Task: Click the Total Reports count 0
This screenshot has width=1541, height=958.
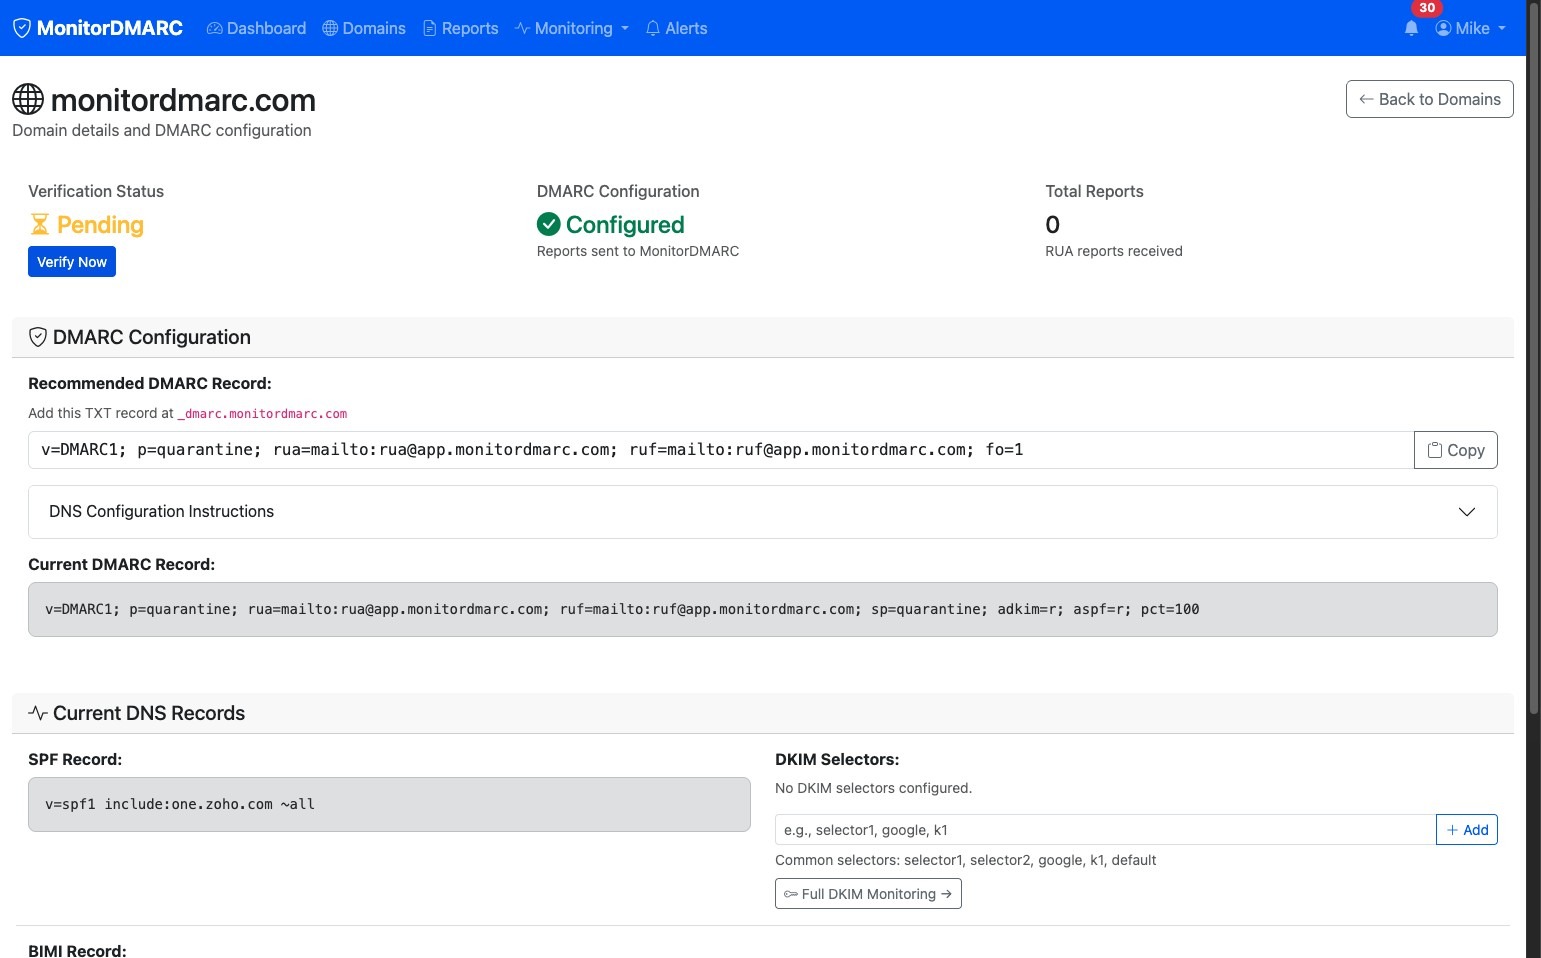Action: (1052, 225)
